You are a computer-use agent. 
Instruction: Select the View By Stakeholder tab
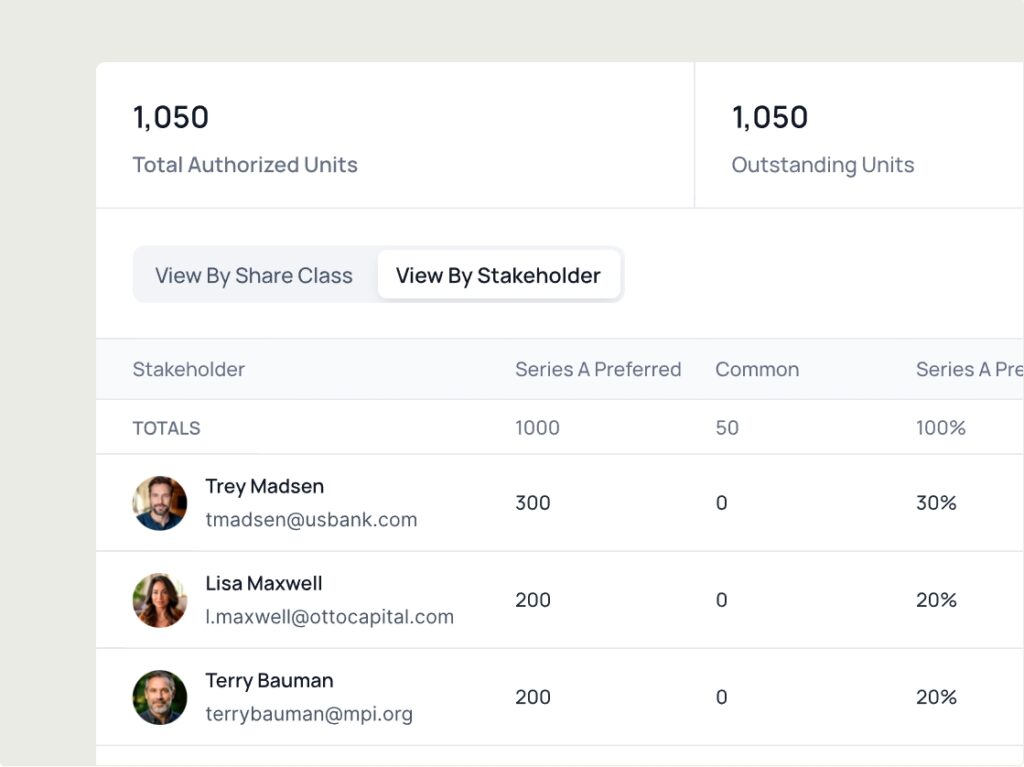[x=498, y=276]
